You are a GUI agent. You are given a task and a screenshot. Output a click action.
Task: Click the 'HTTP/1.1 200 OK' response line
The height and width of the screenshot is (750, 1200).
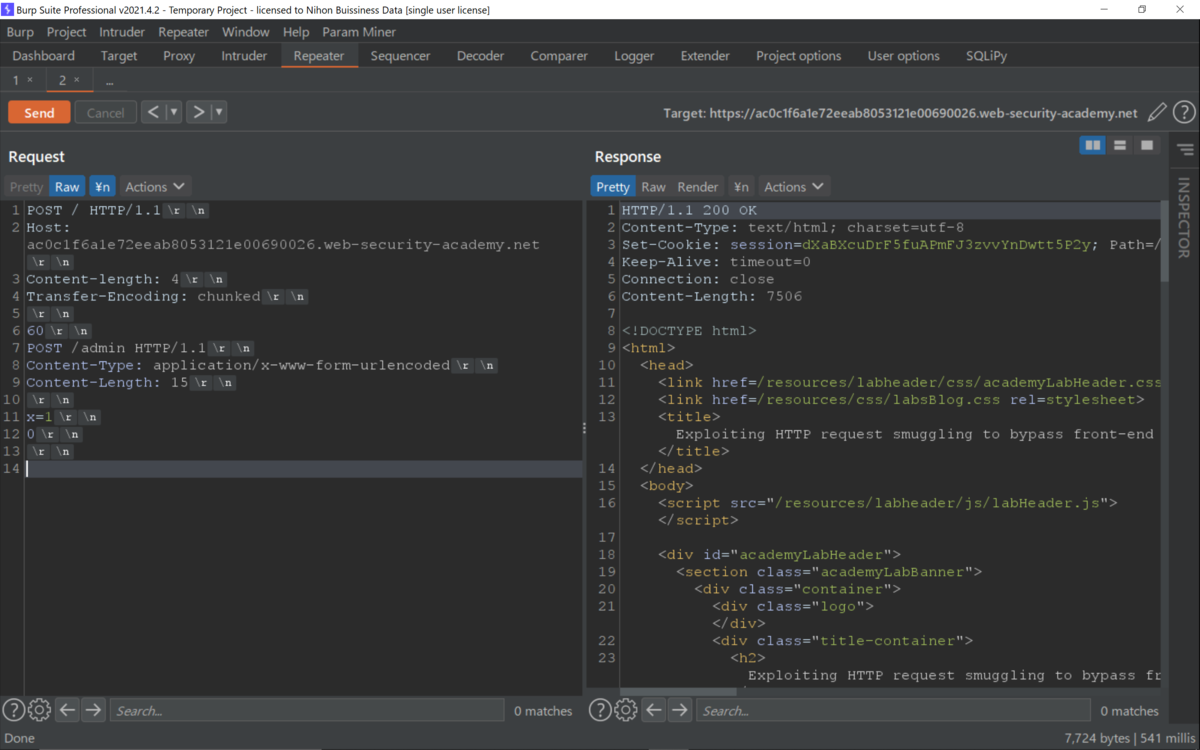click(689, 210)
